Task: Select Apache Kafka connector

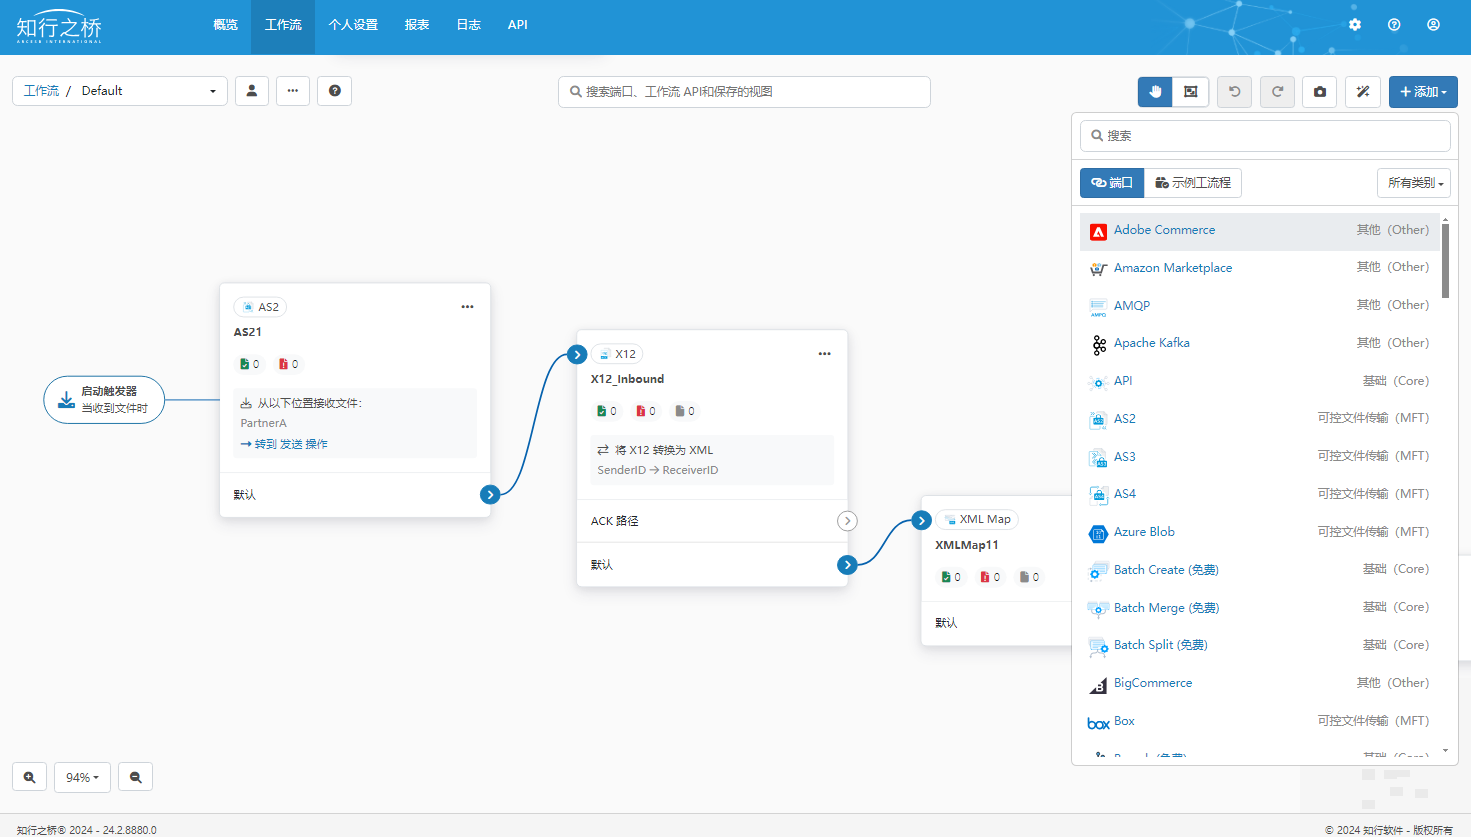Action: pyautogui.click(x=1260, y=344)
